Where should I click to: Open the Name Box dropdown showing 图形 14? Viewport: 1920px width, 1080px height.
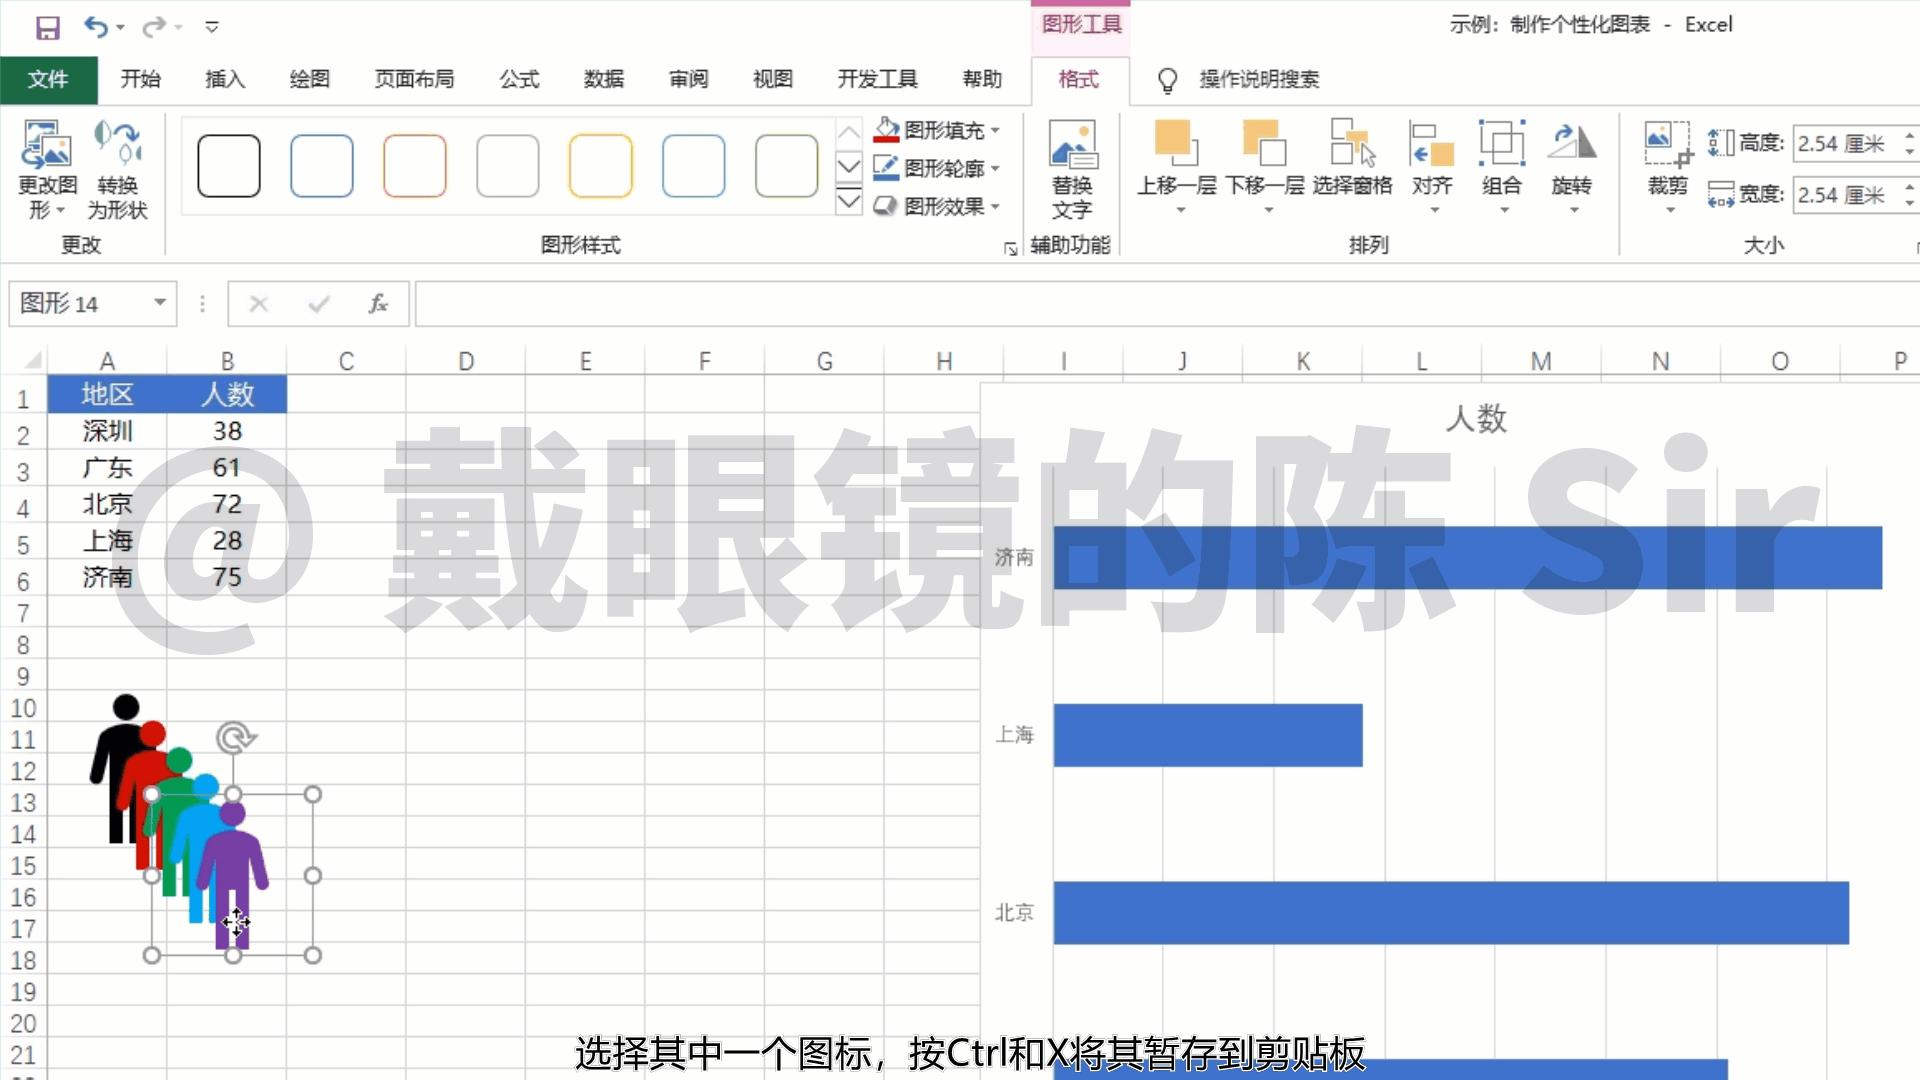click(158, 303)
